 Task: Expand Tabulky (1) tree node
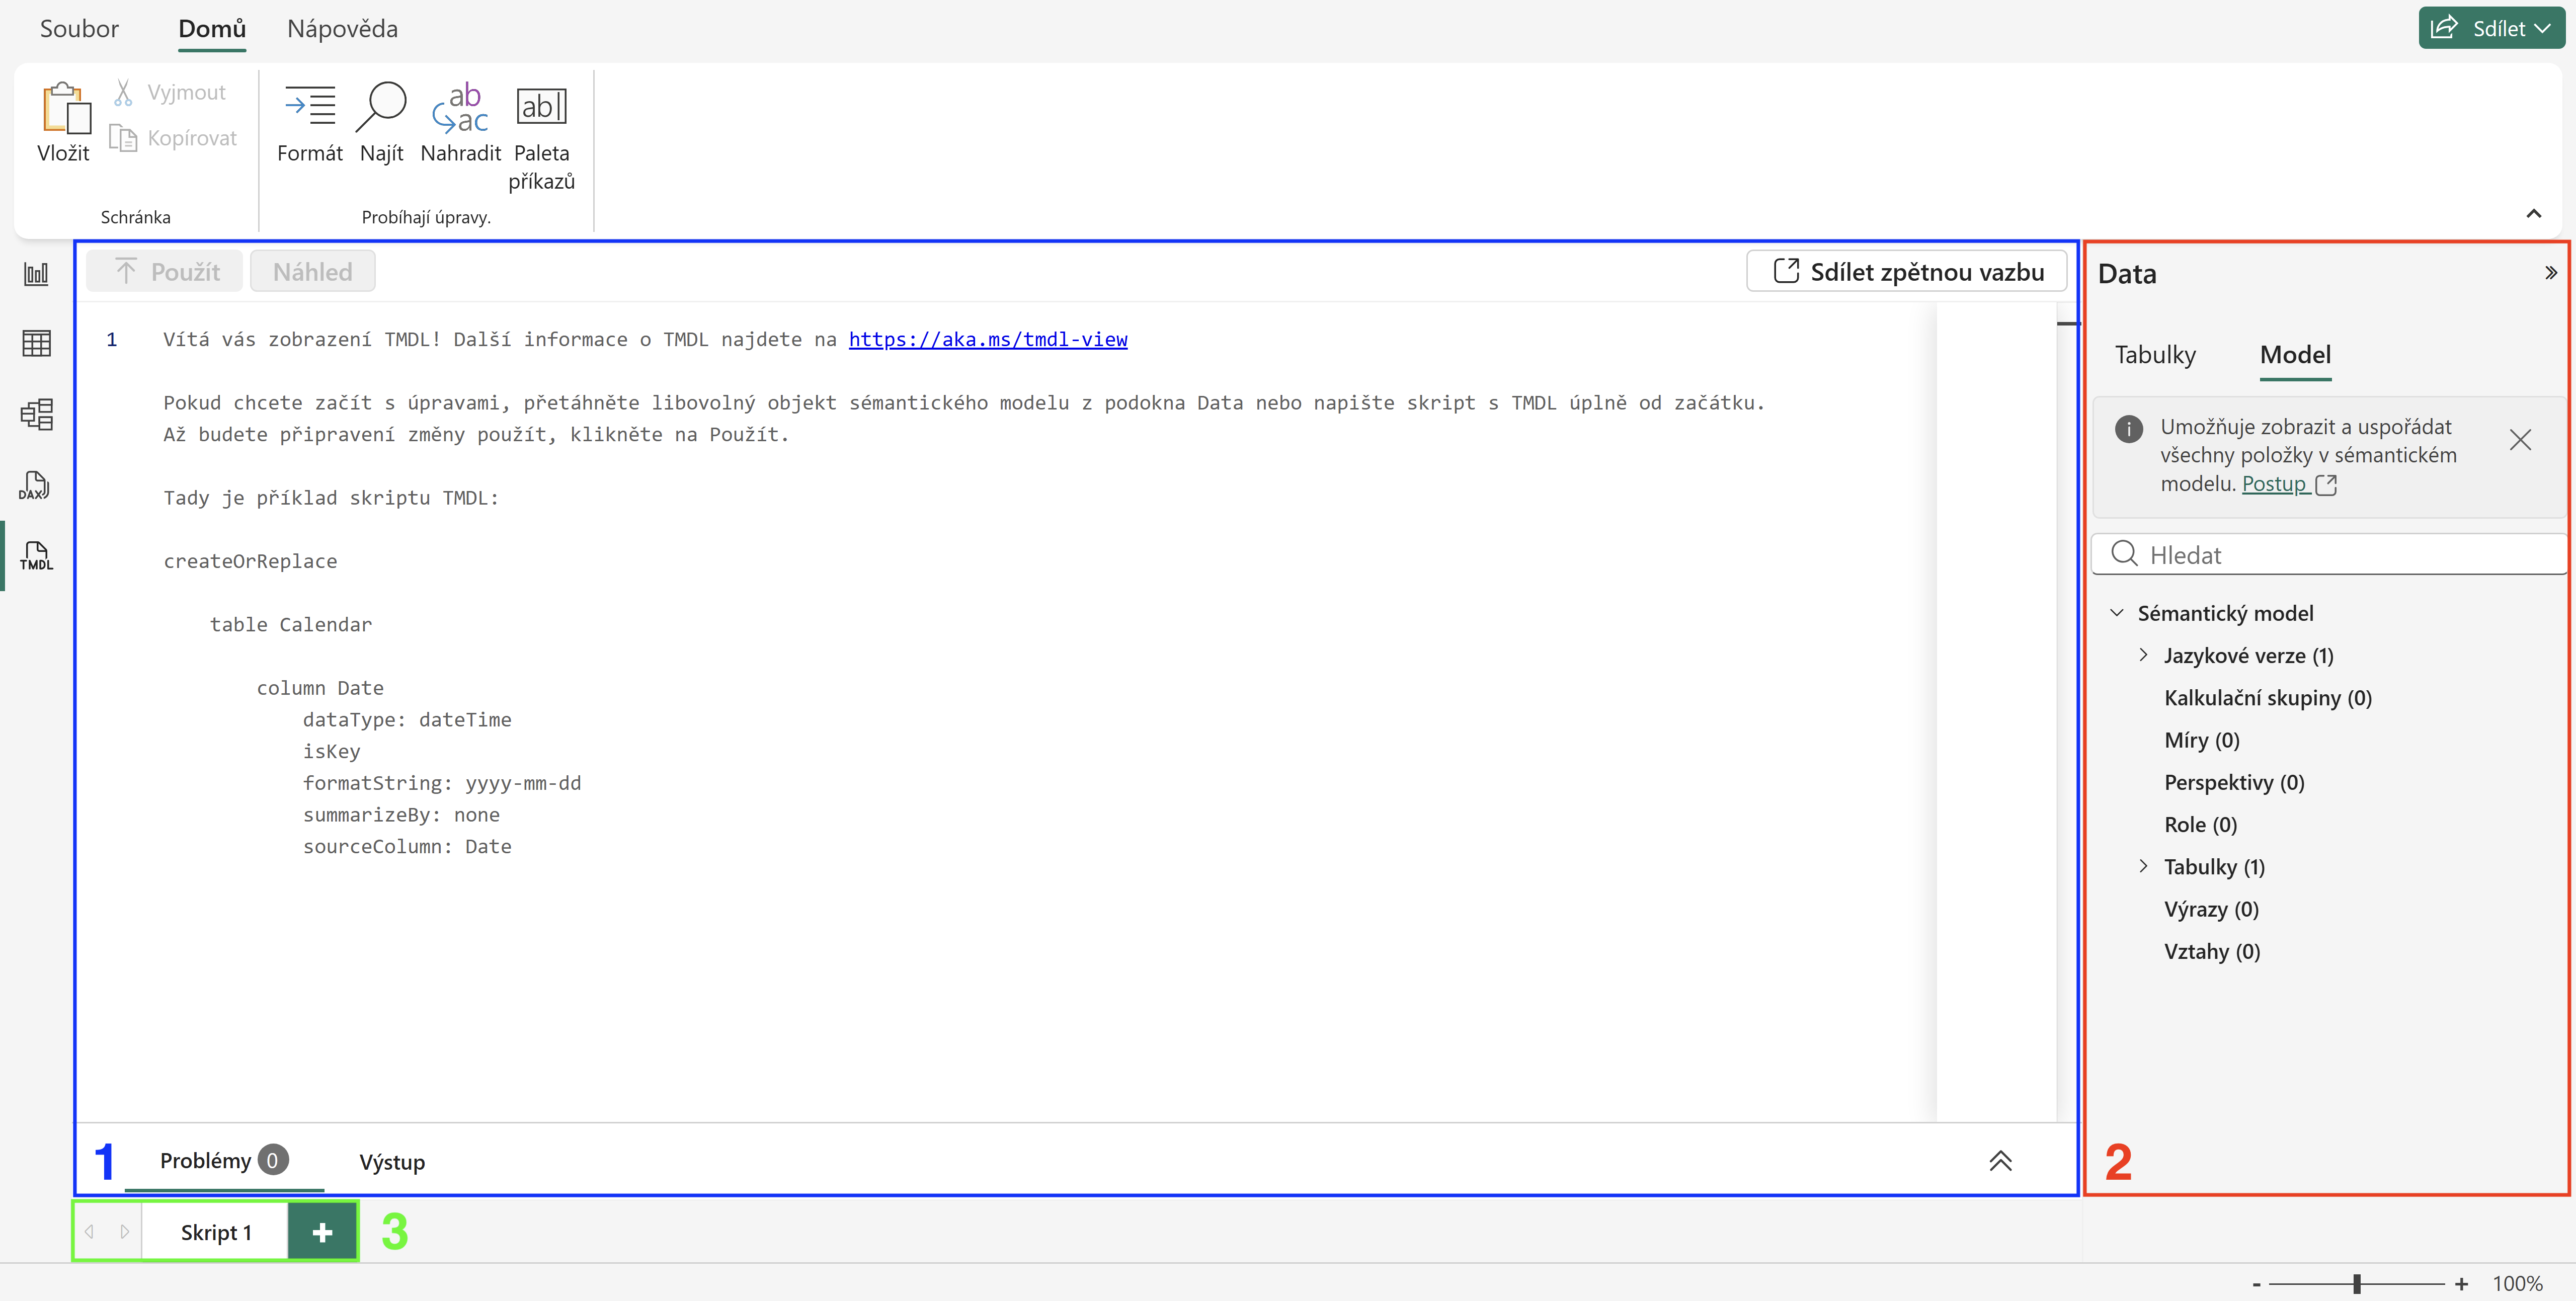point(2143,866)
